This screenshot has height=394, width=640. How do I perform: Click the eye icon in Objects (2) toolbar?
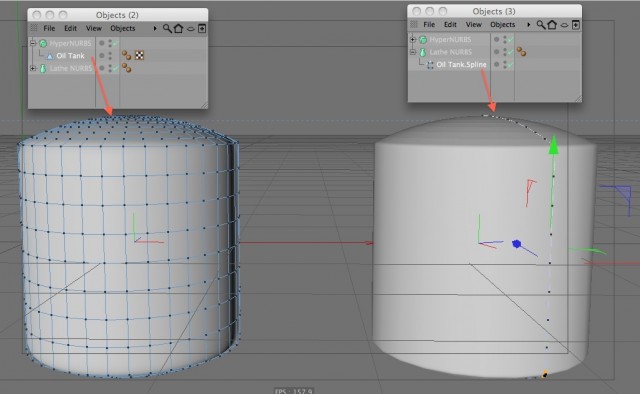[x=191, y=29]
